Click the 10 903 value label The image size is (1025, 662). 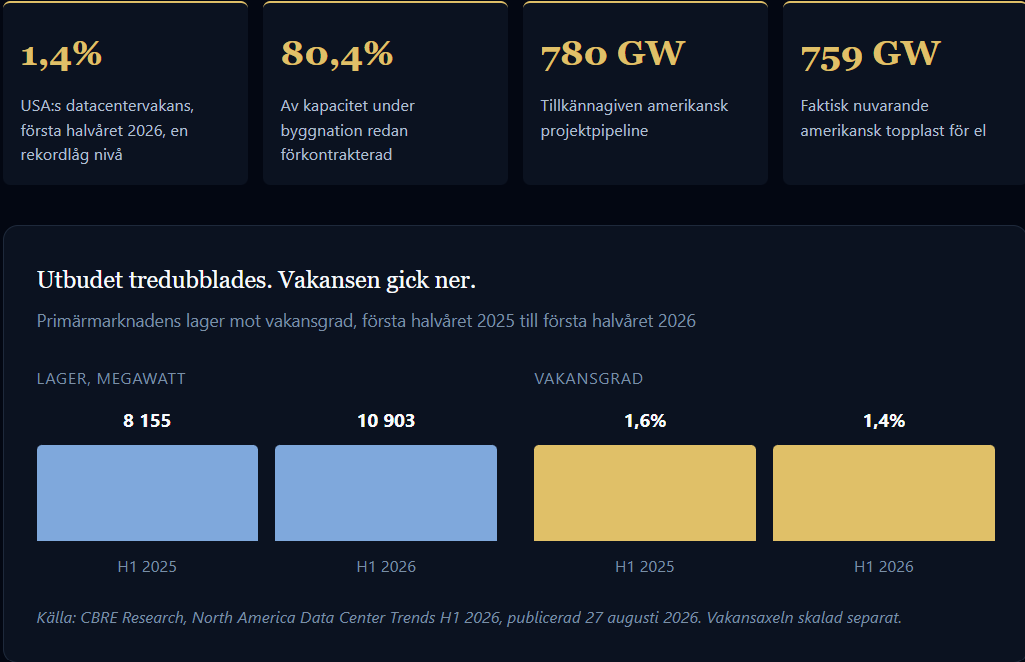[x=386, y=421]
